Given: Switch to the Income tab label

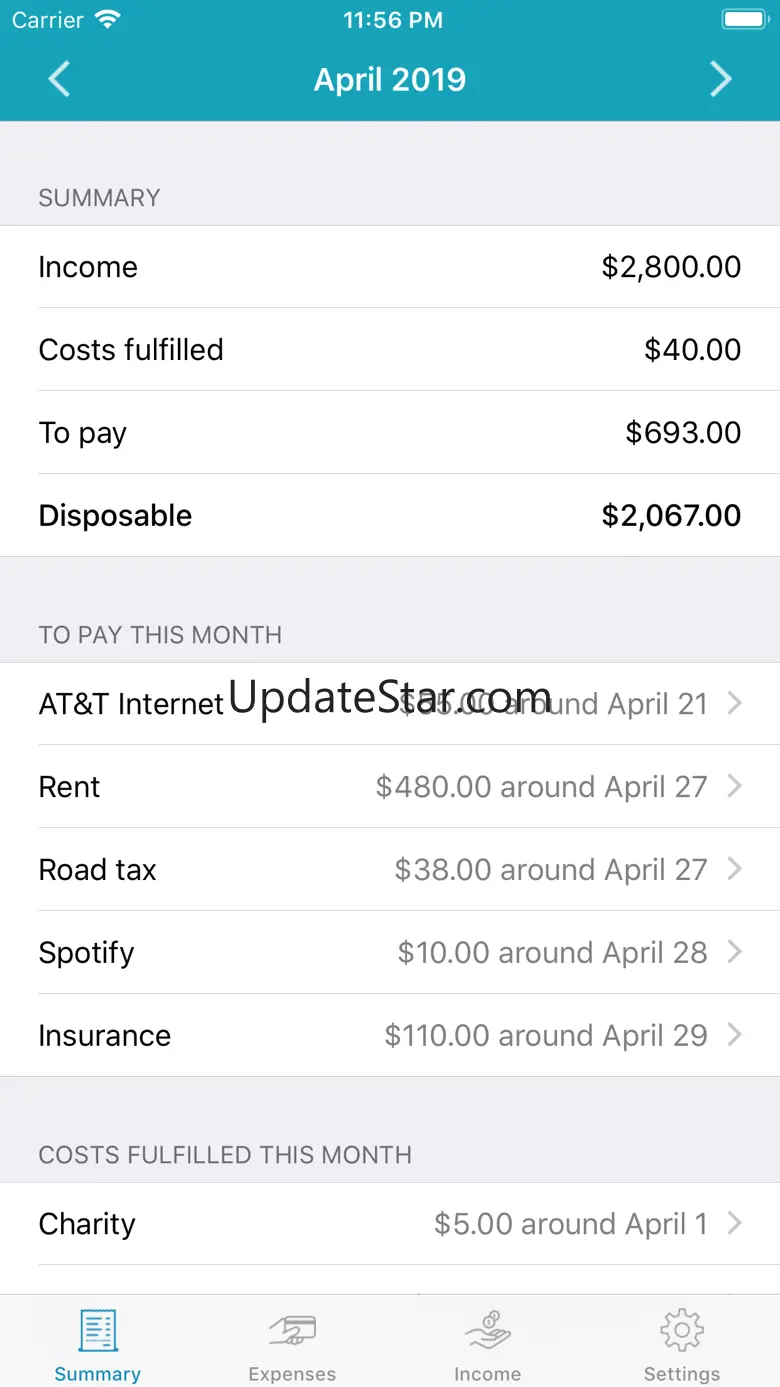Looking at the screenshot, I should coord(487,1374).
